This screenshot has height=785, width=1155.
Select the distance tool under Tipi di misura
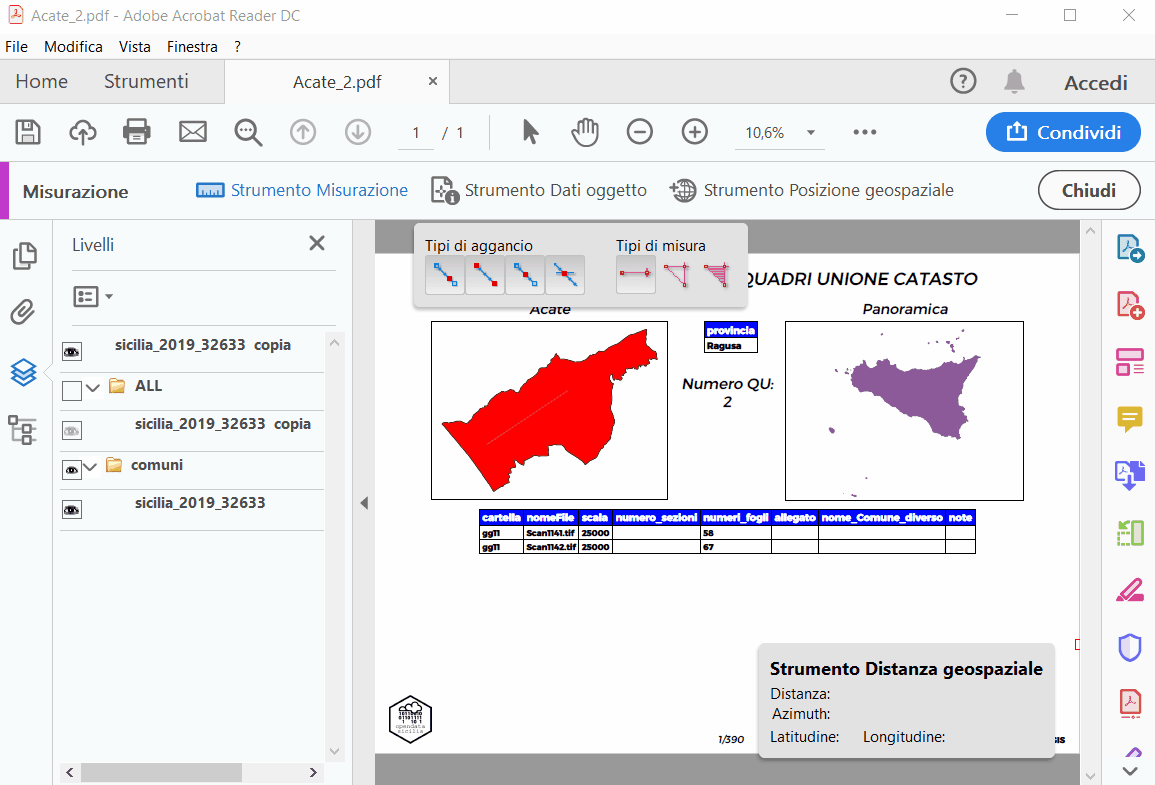[635, 274]
